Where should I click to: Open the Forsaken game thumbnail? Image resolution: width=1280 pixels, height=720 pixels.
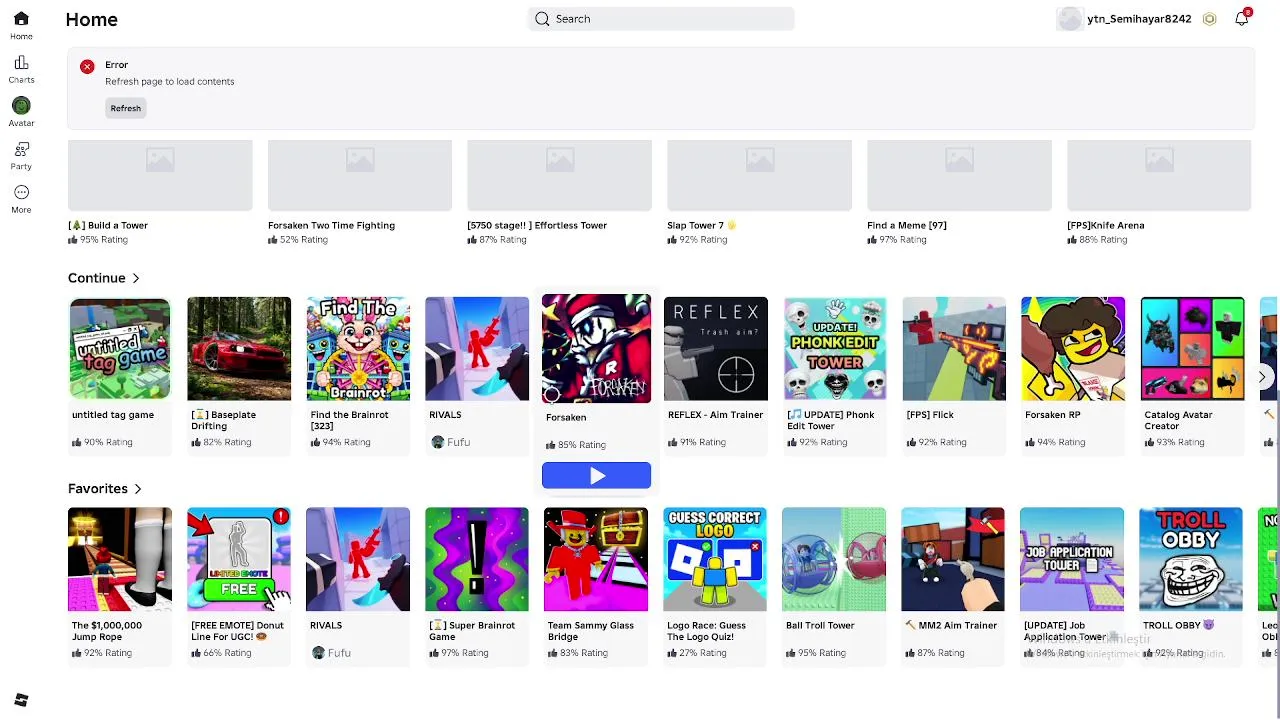[596, 349]
